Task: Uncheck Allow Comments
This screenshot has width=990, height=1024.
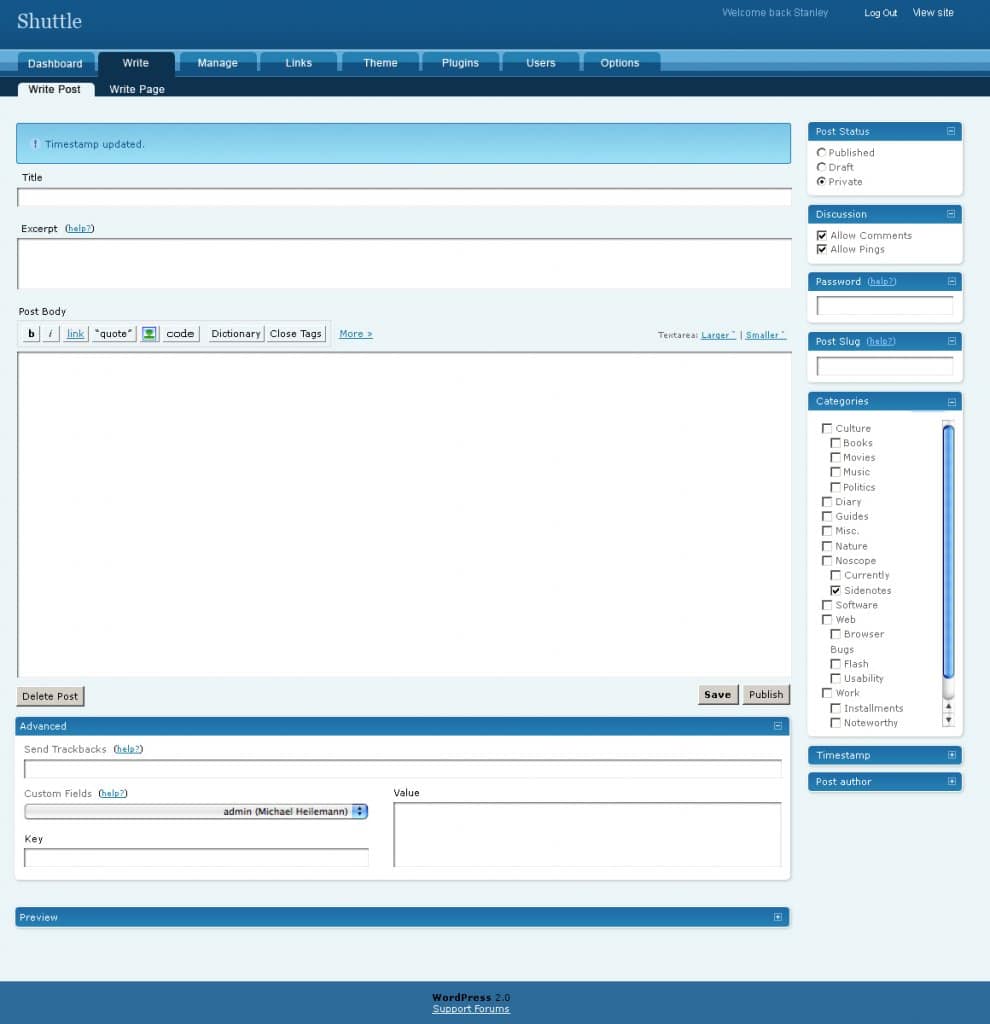Action: click(x=822, y=235)
